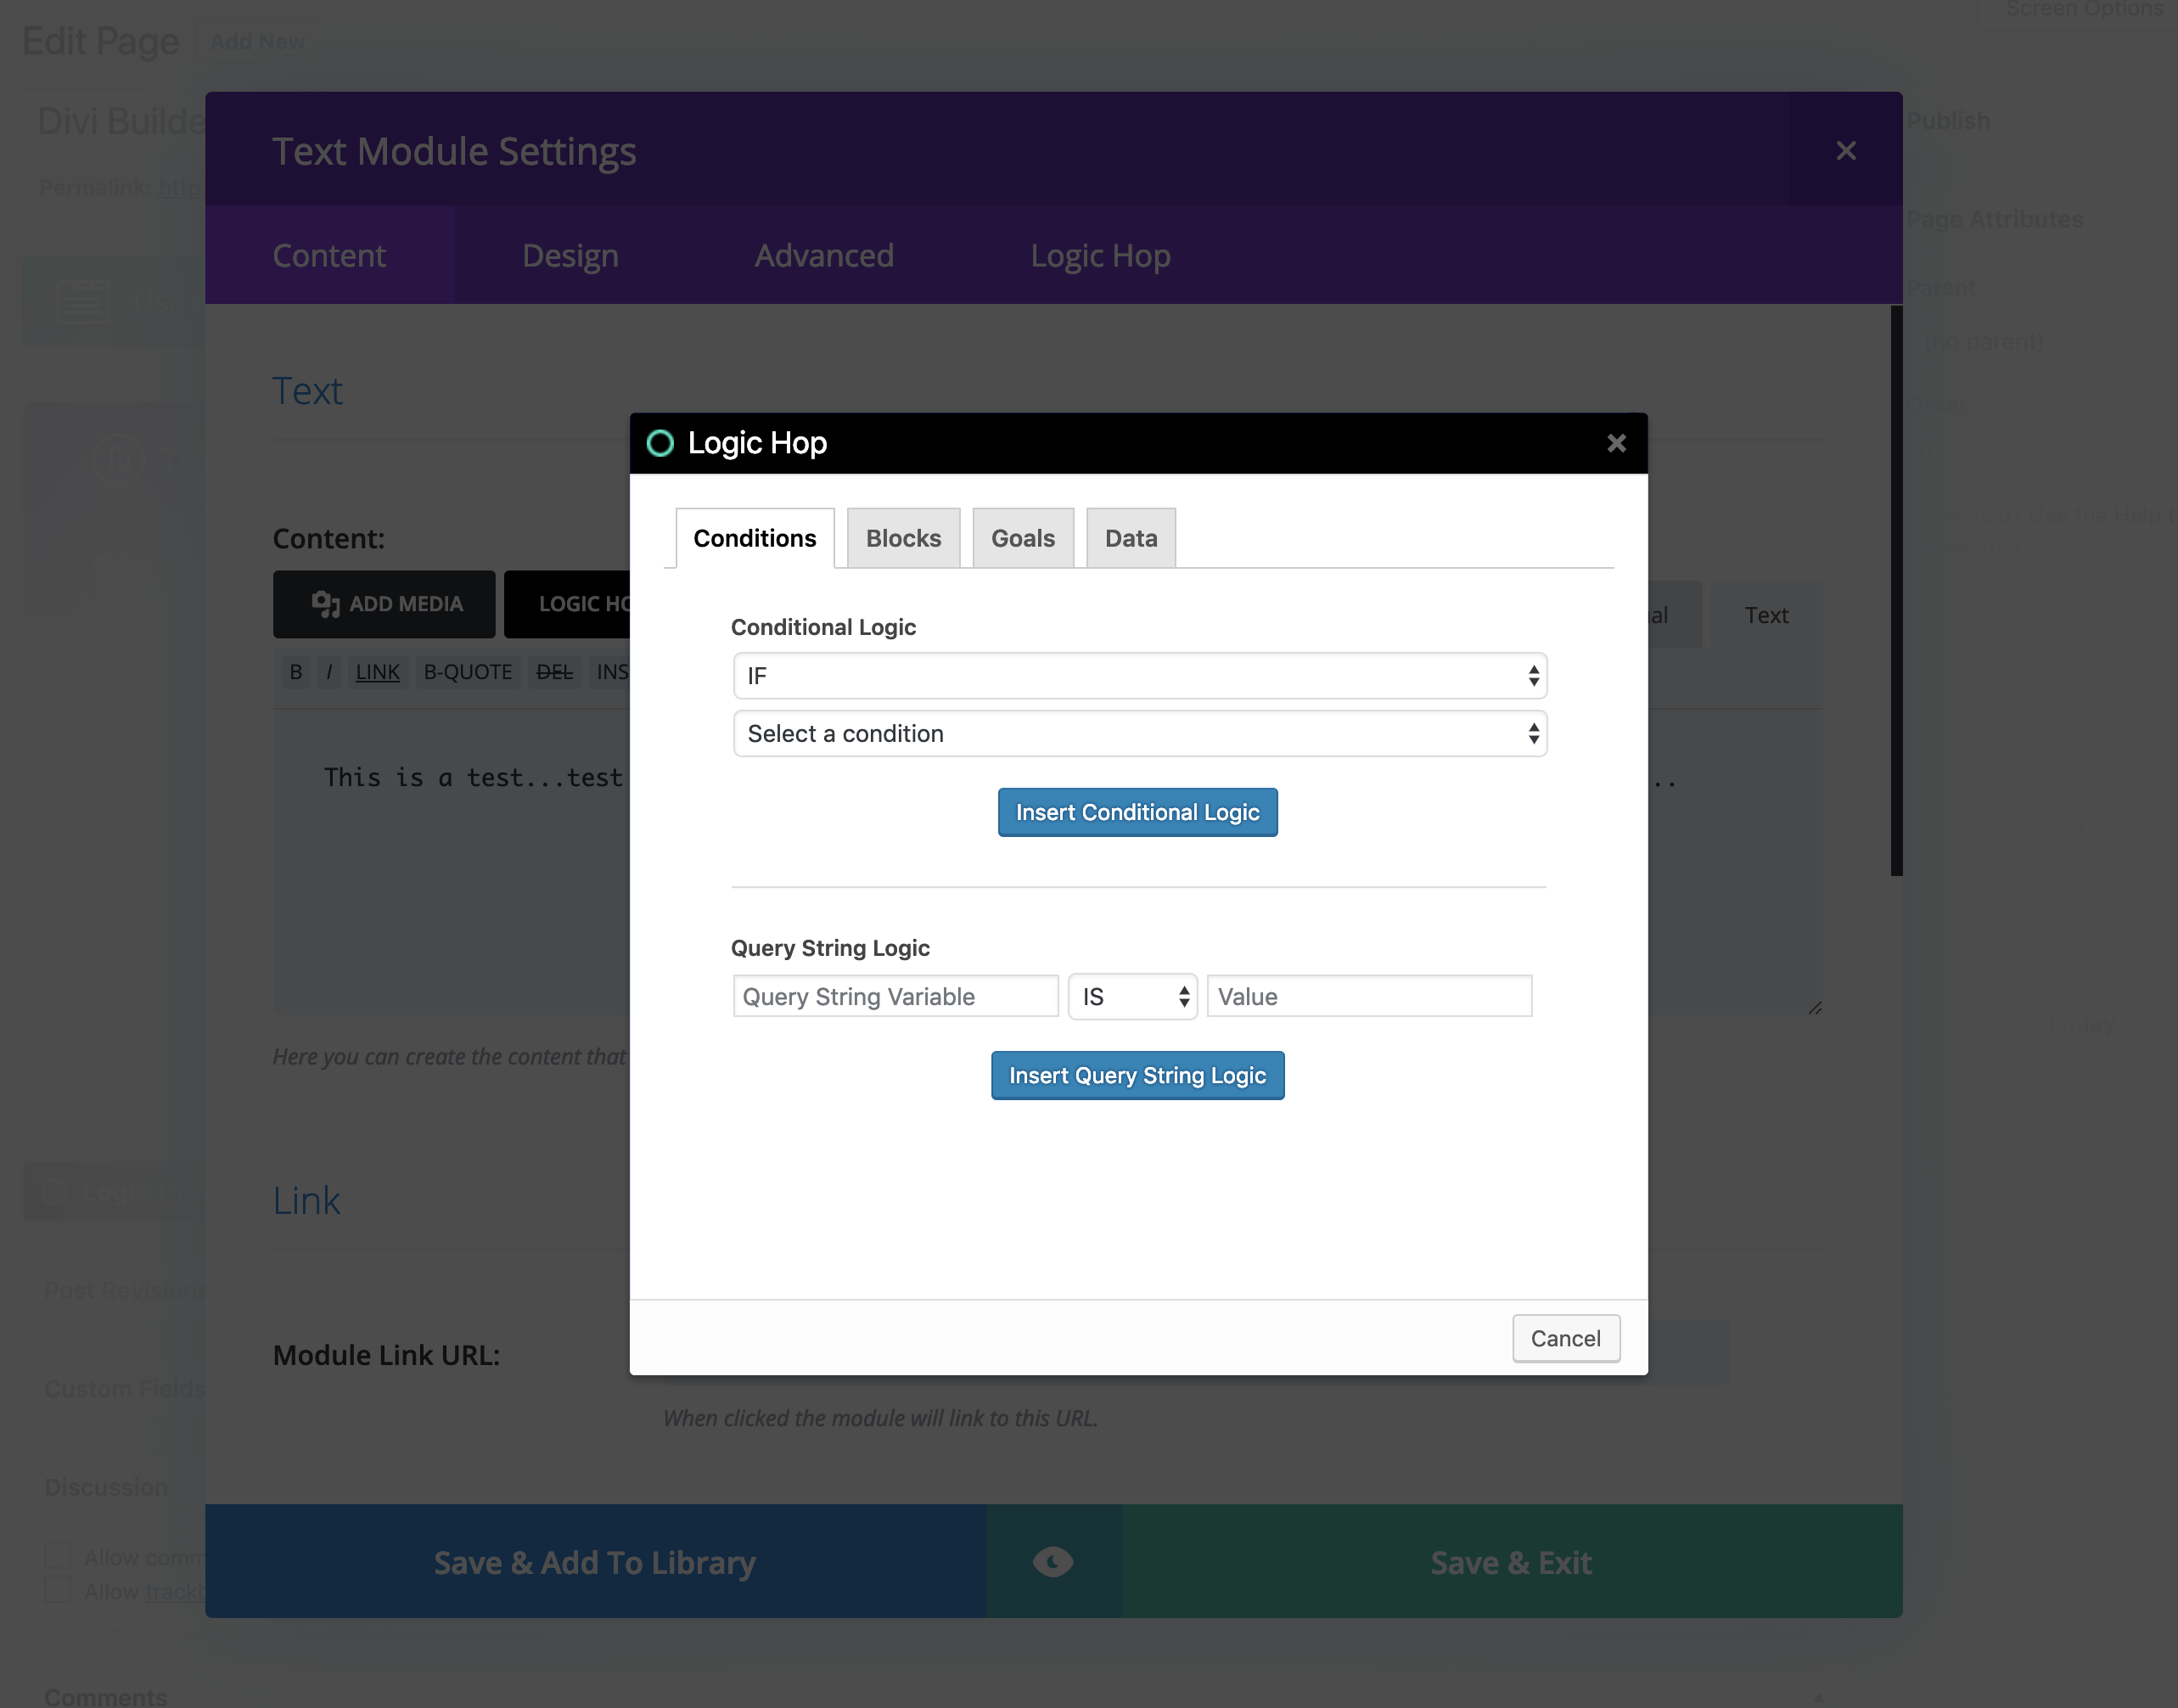Open the Select a condition dropdown
The height and width of the screenshot is (1708, 2178).
pyautogui.click(x=1140, y=734)
